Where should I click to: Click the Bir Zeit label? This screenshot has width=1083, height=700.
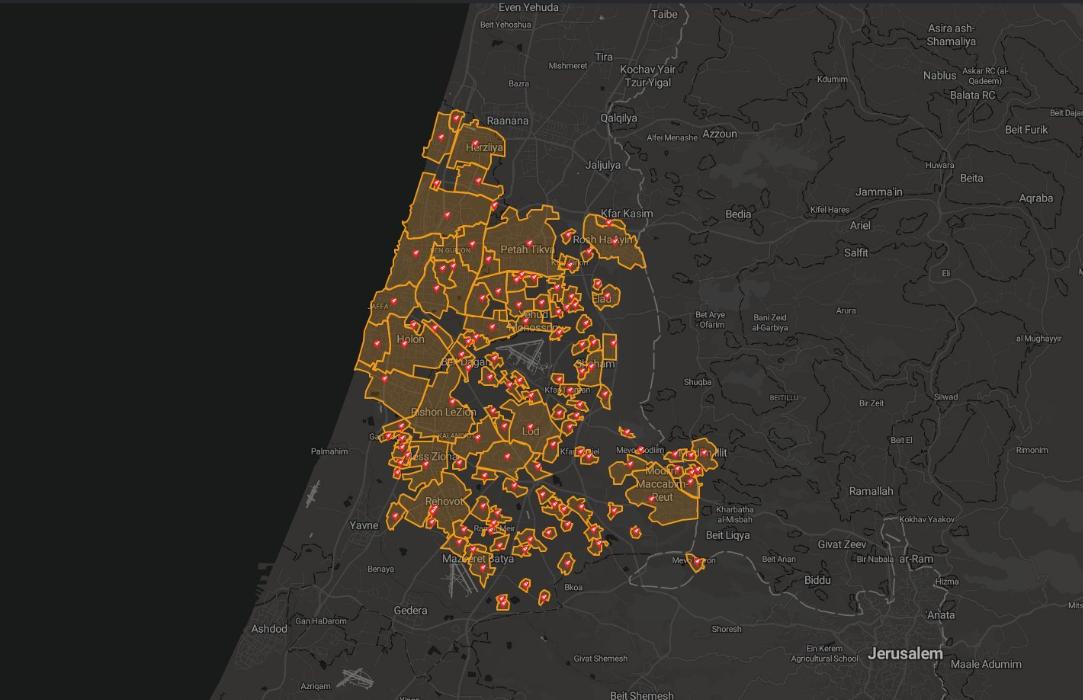[871, 403]
